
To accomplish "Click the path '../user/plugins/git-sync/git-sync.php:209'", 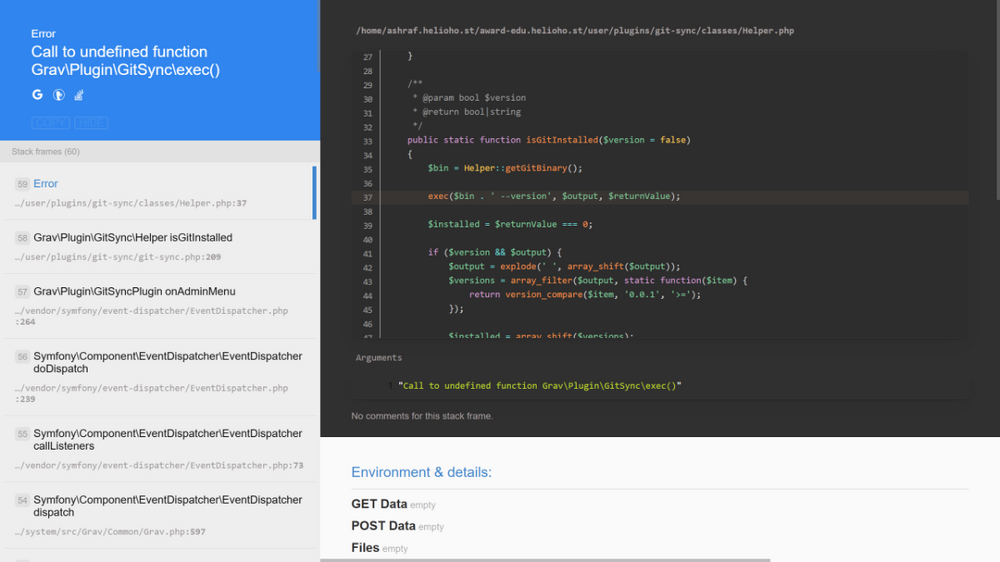I will pyautogui.click(x=118, y=257).
